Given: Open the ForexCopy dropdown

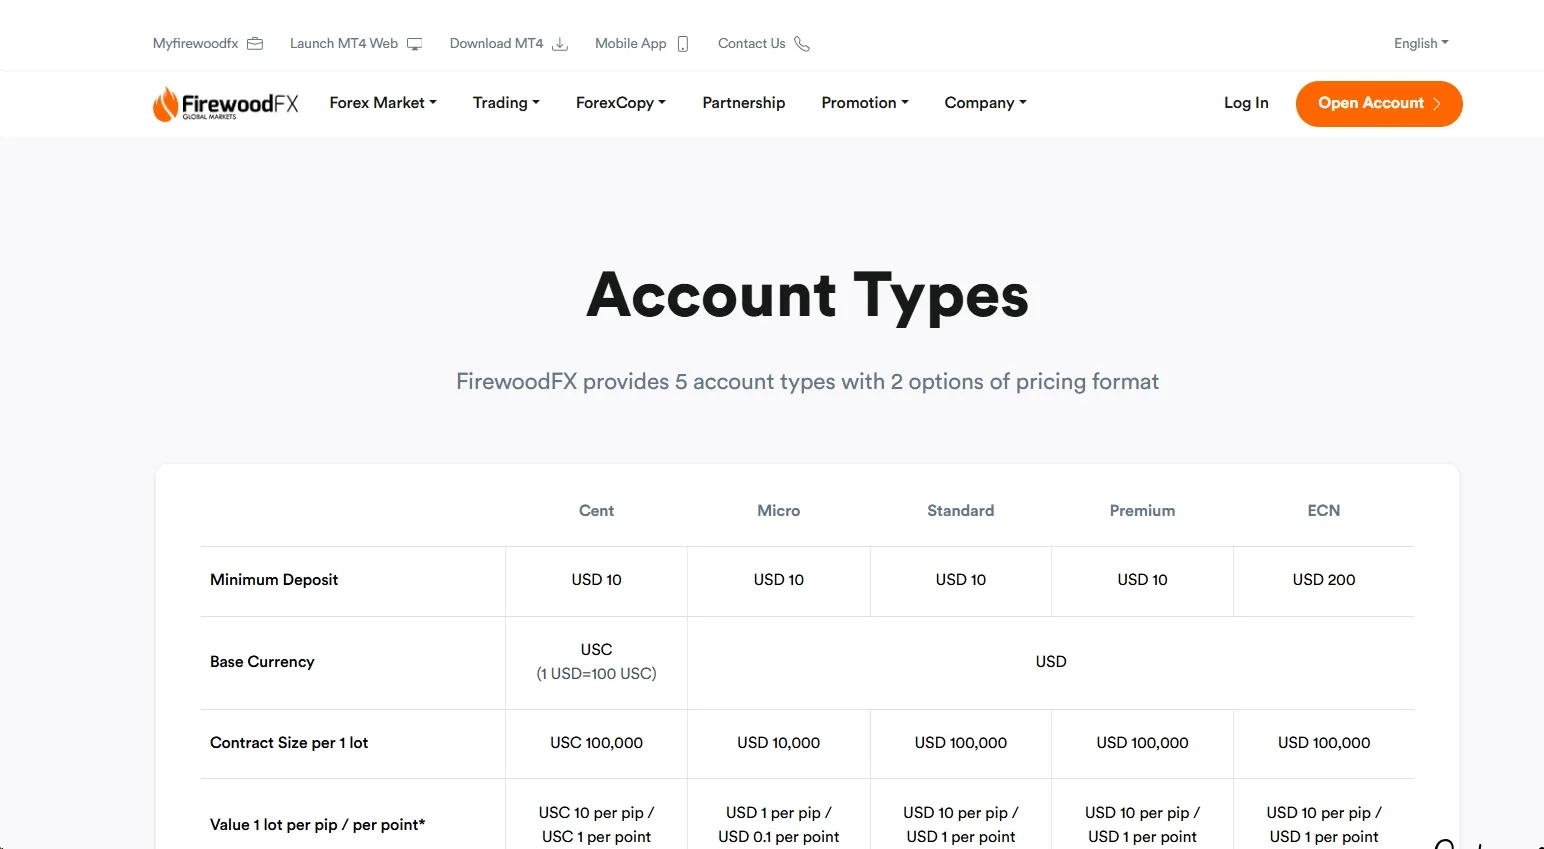Looking at the screenshot, I should (620, 103).
